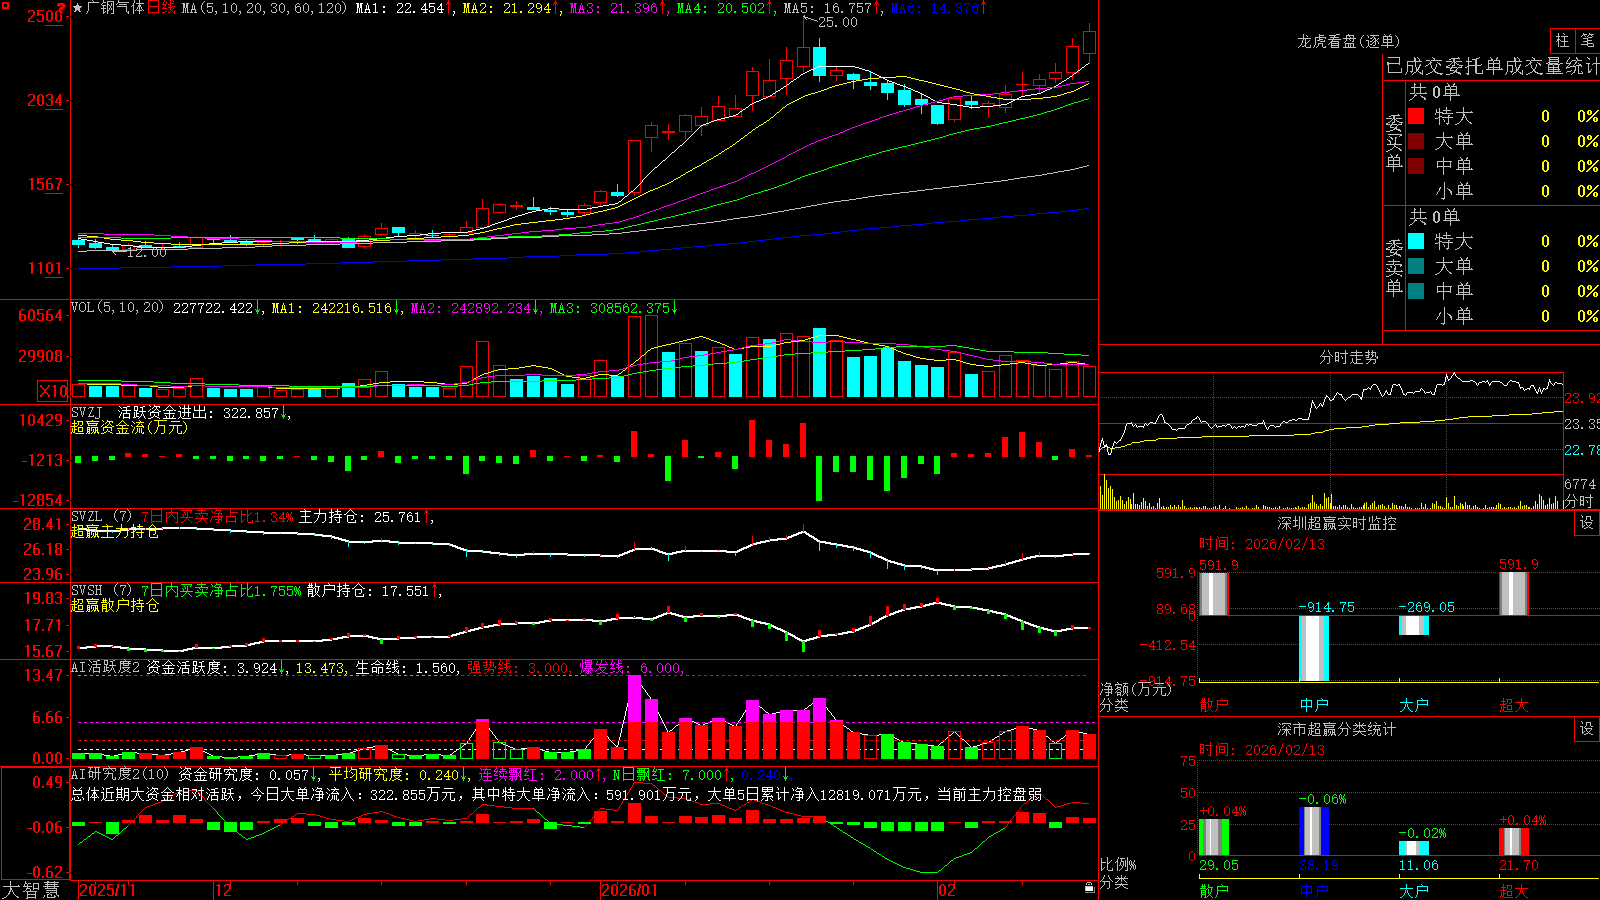1600x900 pixels.
Task: Click the star icon before 广钢气体
Action: pyautogui.click(x=78, y=8)
